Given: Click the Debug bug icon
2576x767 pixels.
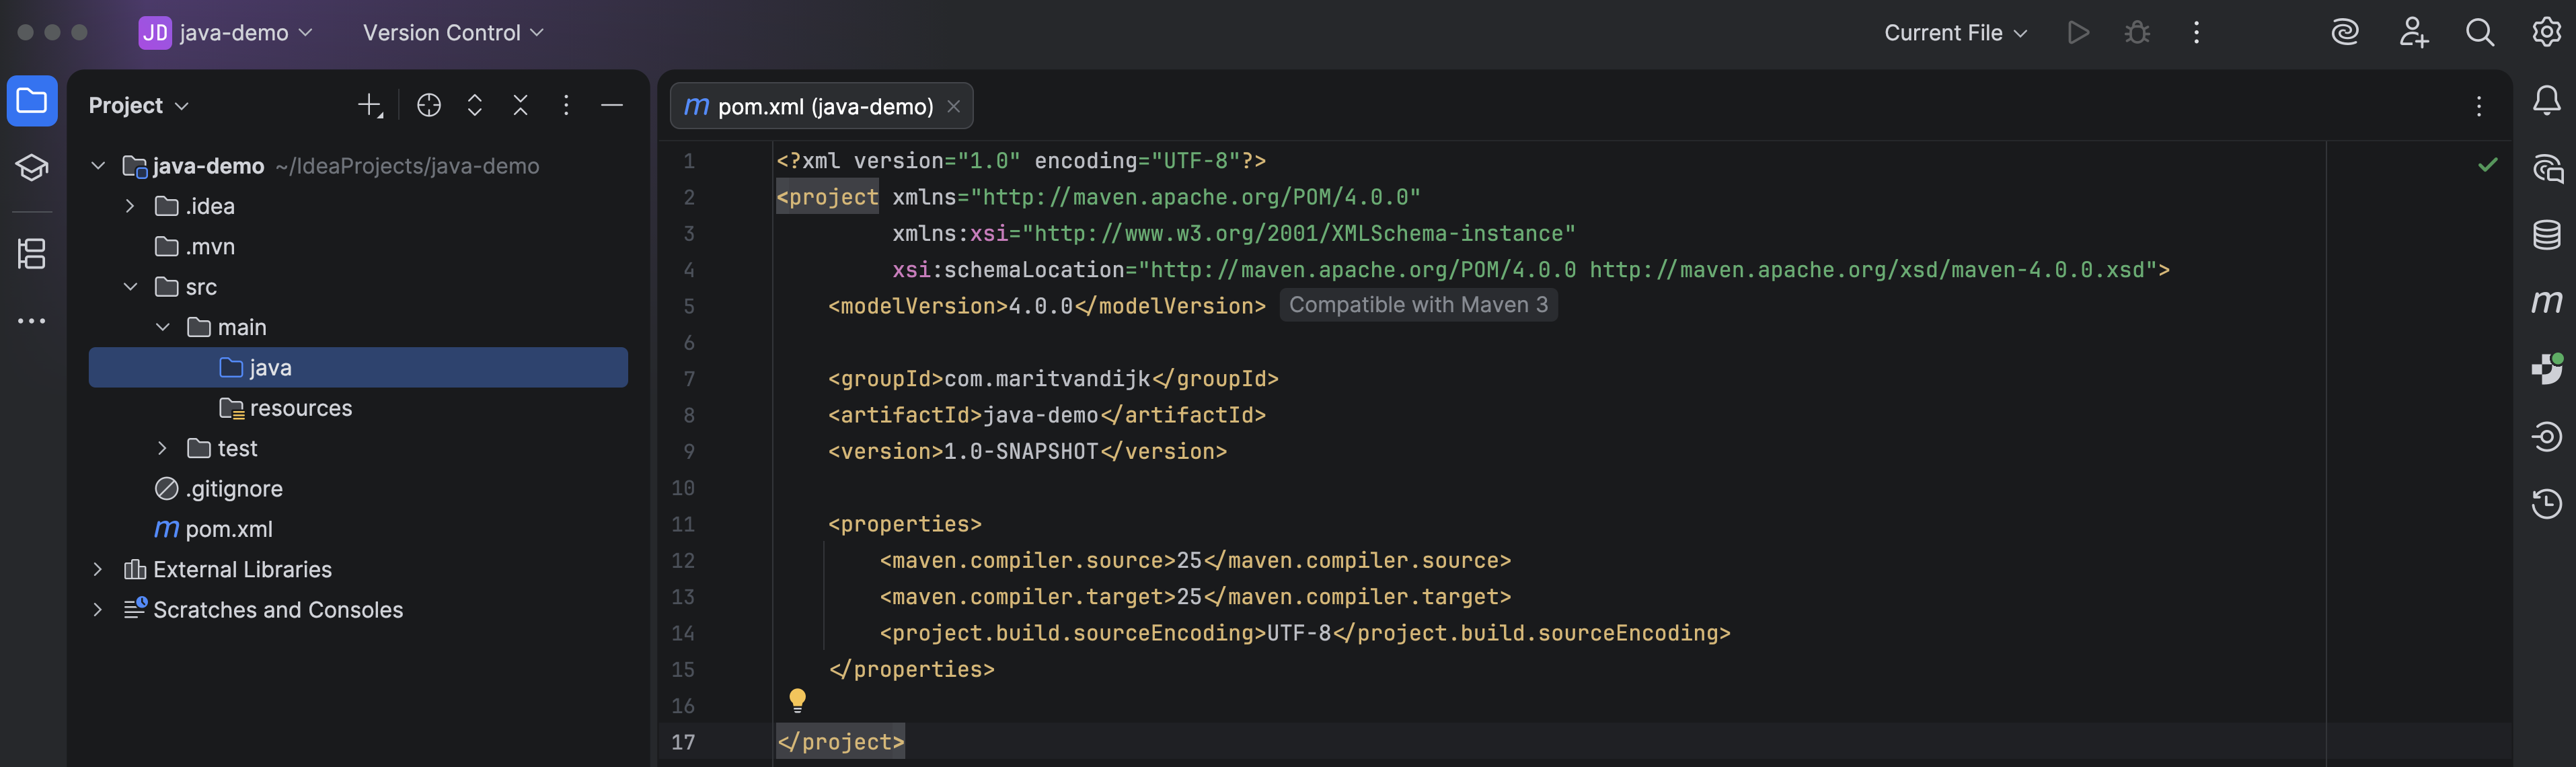Looking at the screenshot, I should pyautogui.click(x=2137, y=33).
